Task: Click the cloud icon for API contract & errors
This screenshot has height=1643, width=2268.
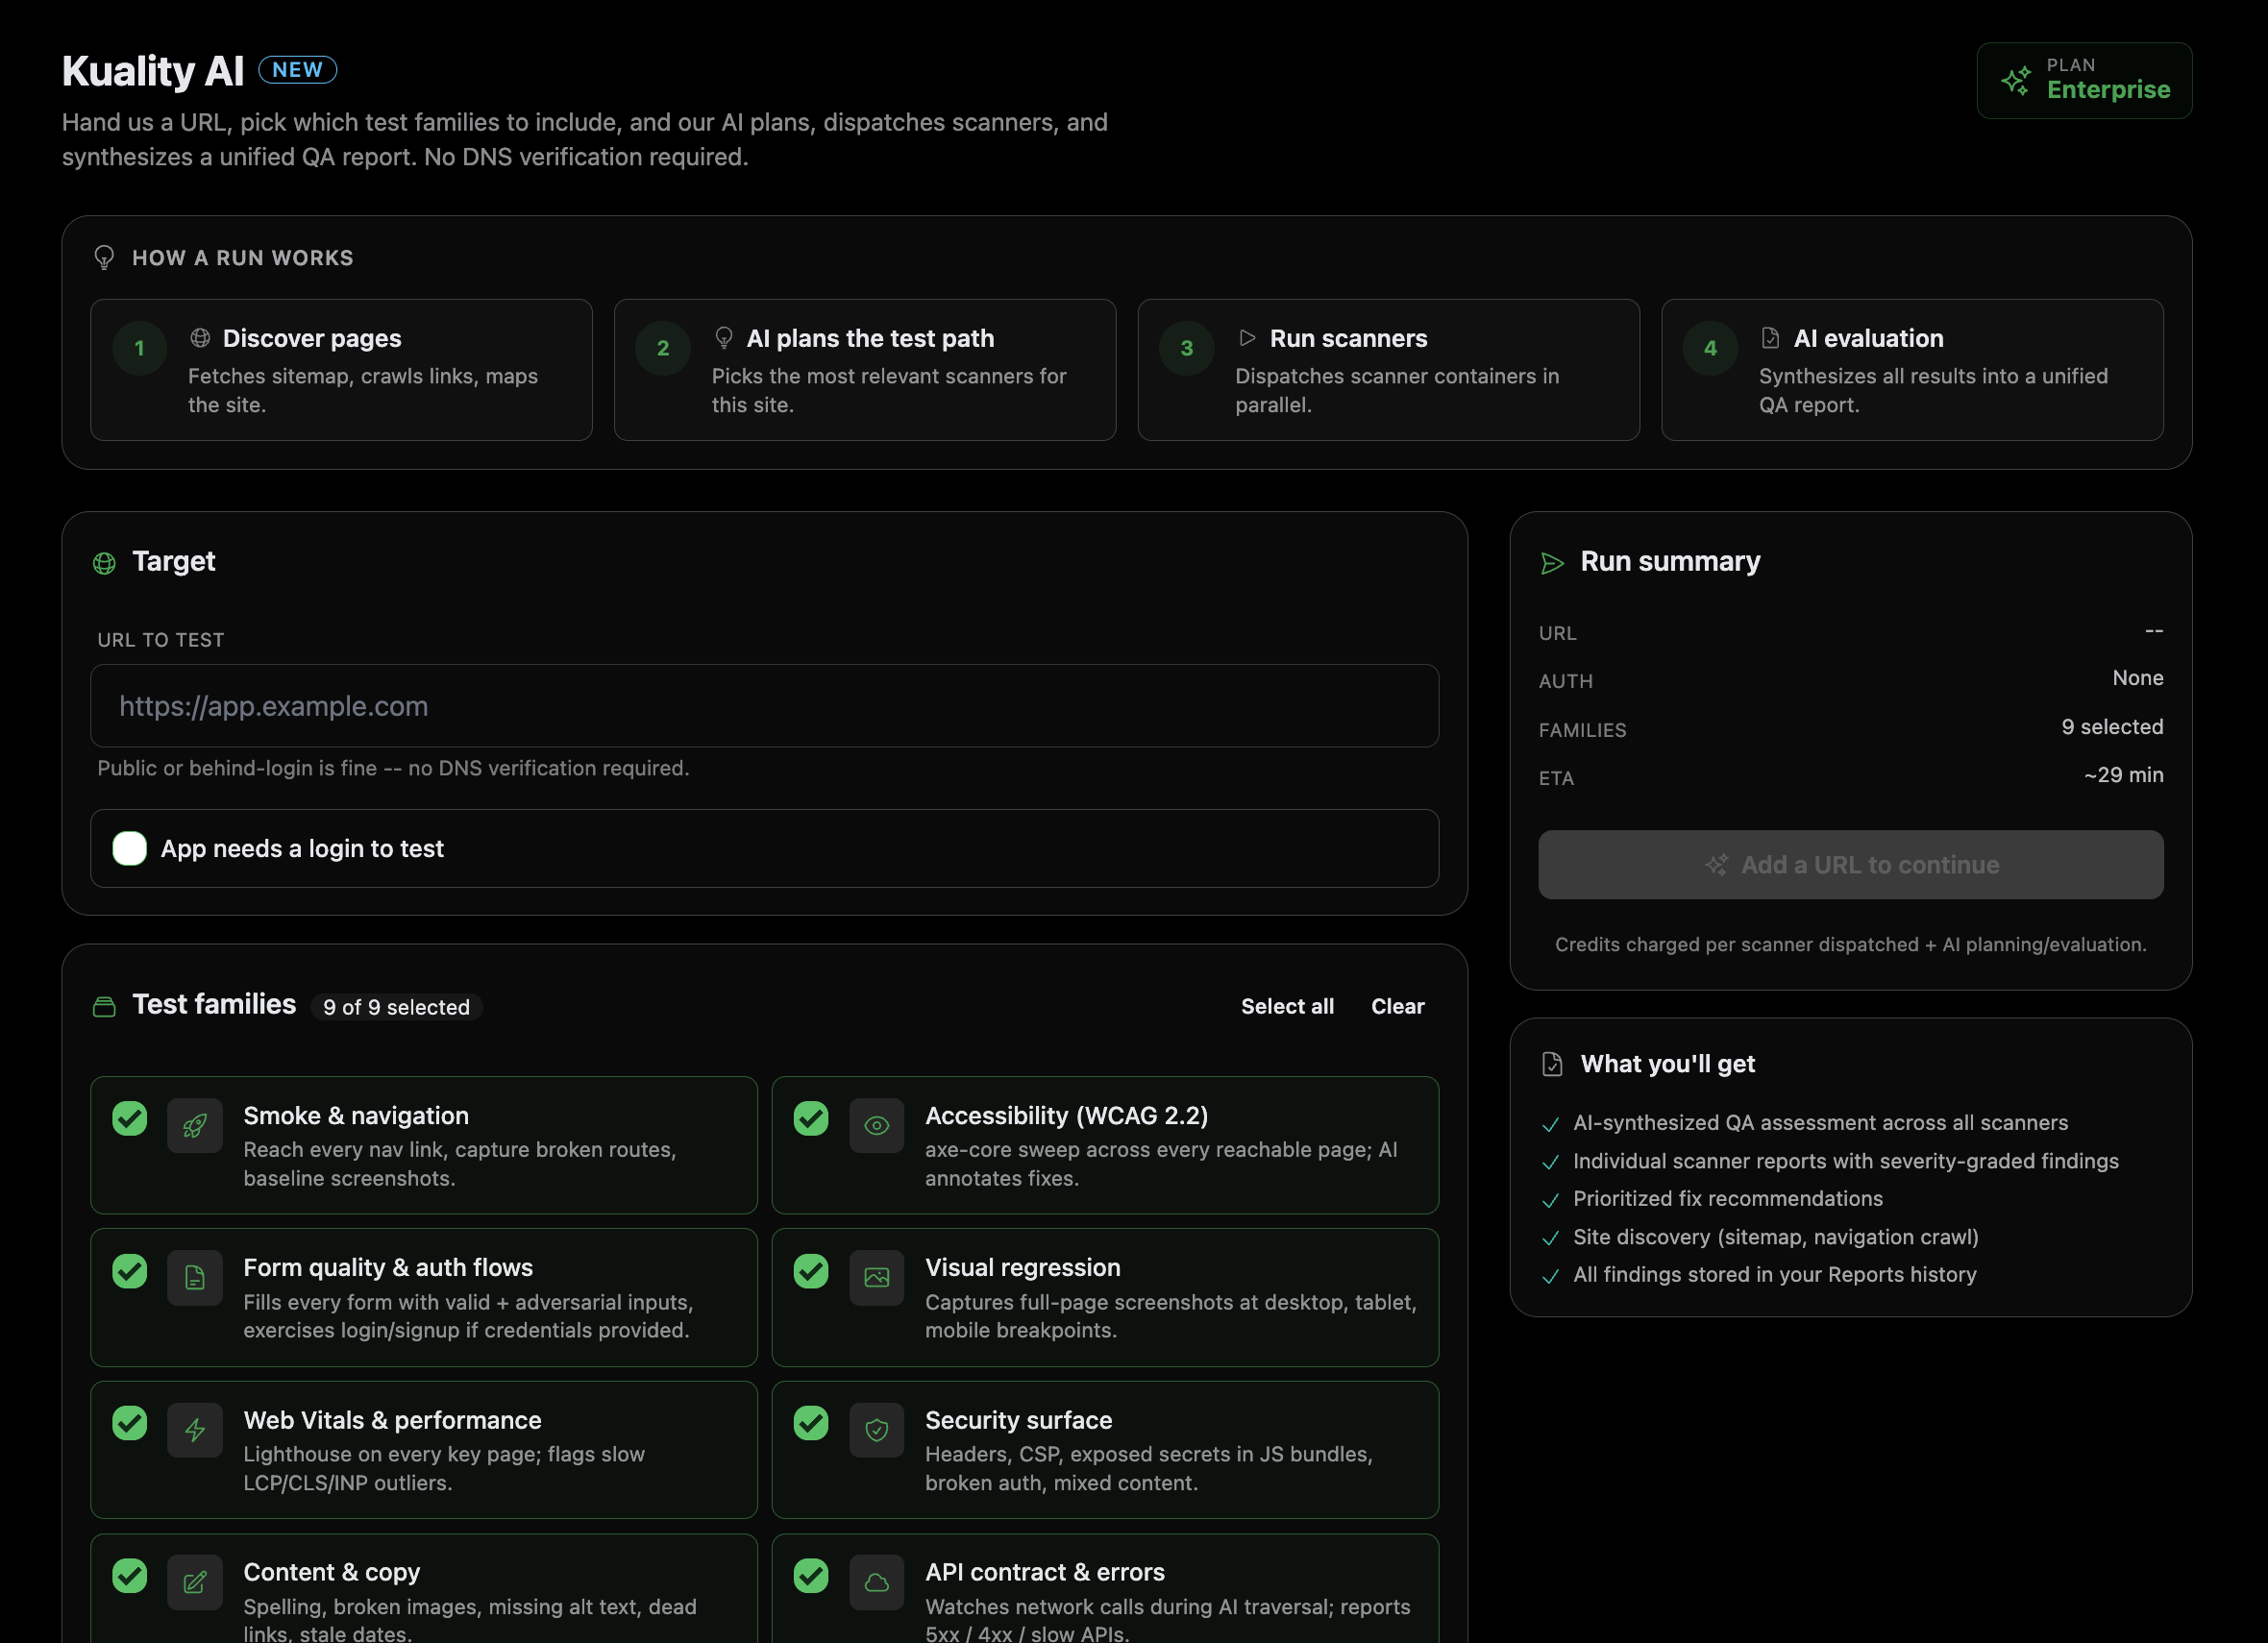Action: point(877,1582)
